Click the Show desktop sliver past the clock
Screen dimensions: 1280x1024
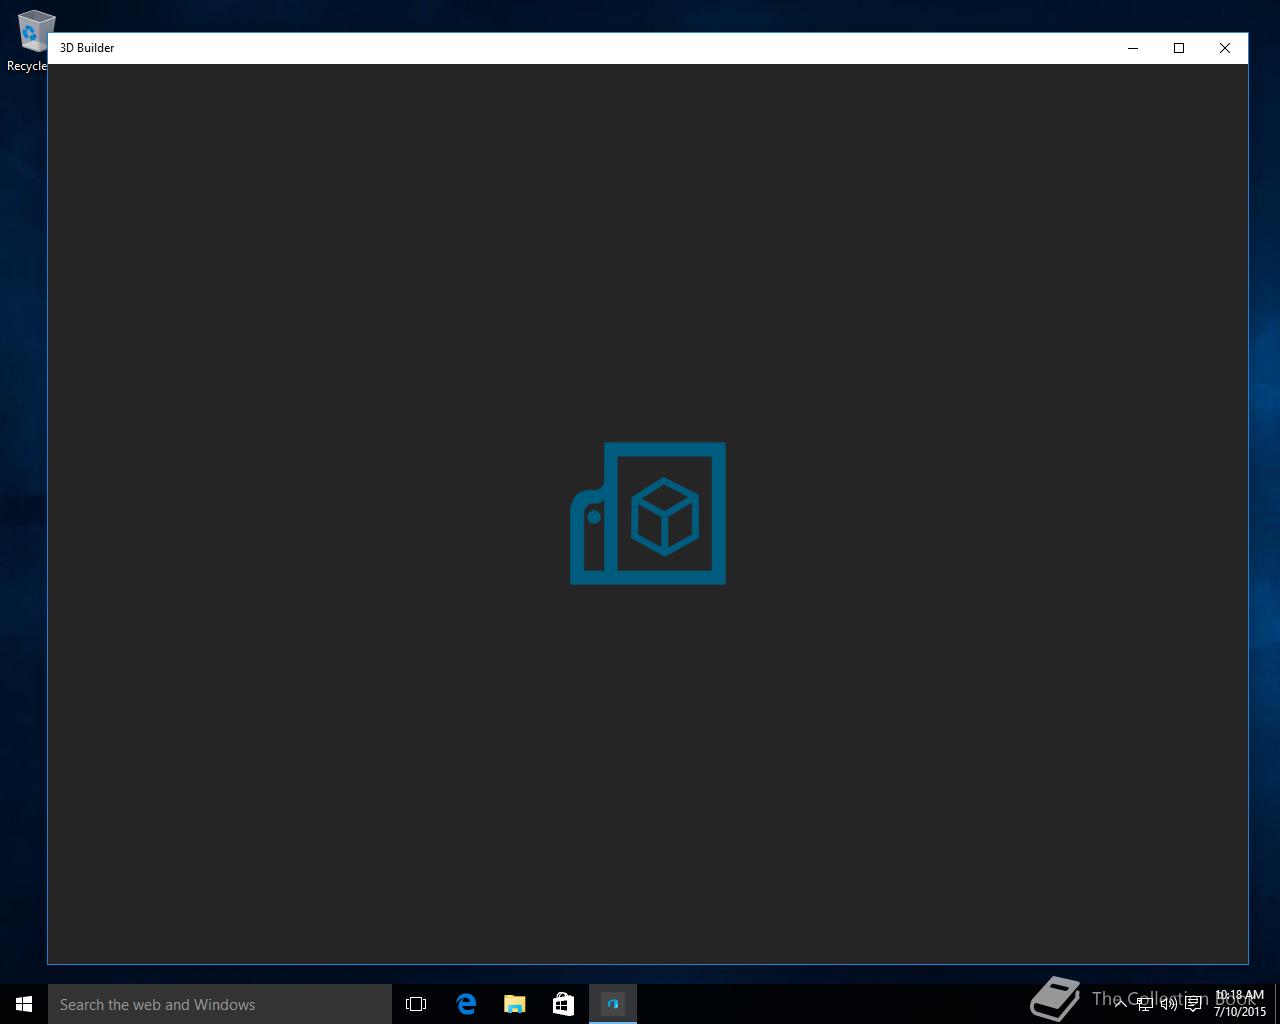(x=1277, y=1004)
